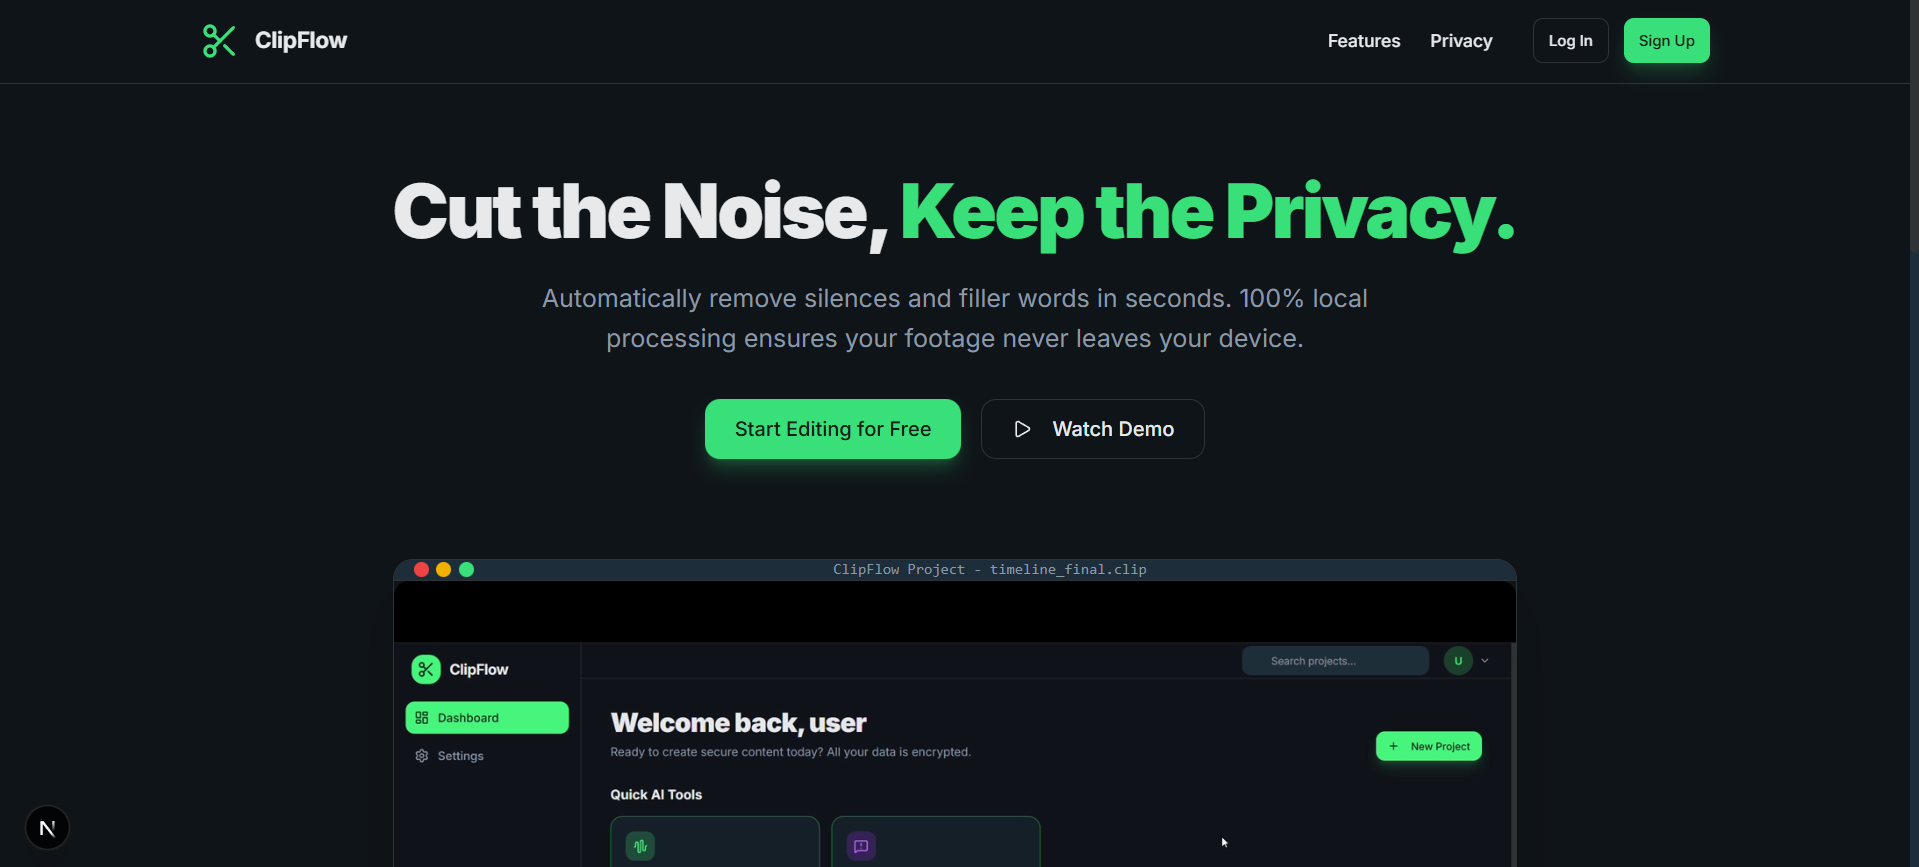Click the play icon in Watch Demo
The height and width of the screenshot is (867, 1919).
tap(1022, 429)
